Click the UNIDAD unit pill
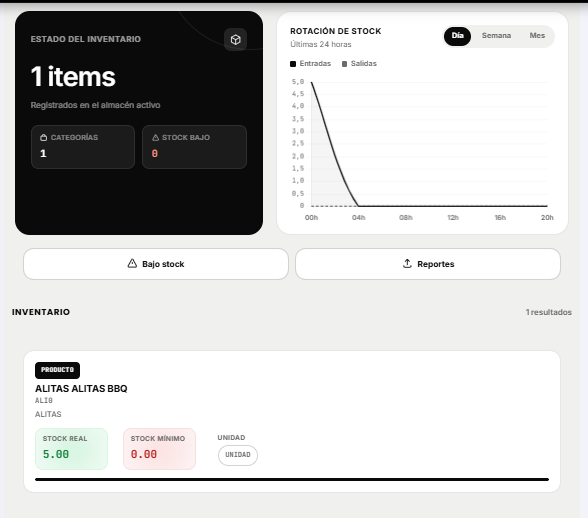The image size is (588, 518). pyautogui.click(x=238, y=455)
